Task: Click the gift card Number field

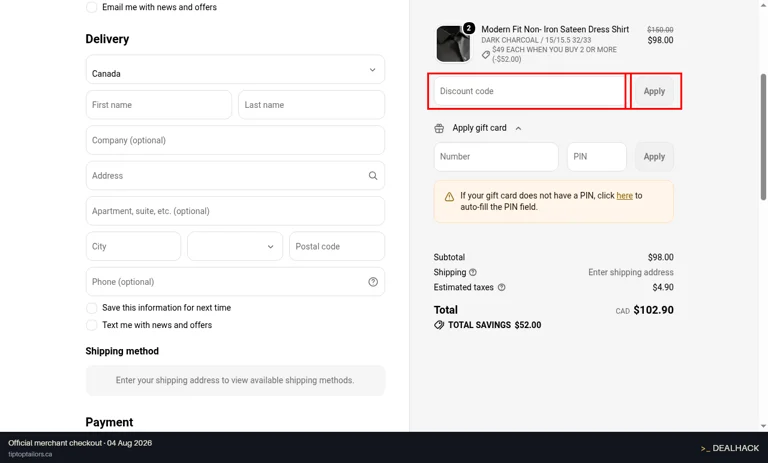Action: pyautogui.click(x=496, y=157)
